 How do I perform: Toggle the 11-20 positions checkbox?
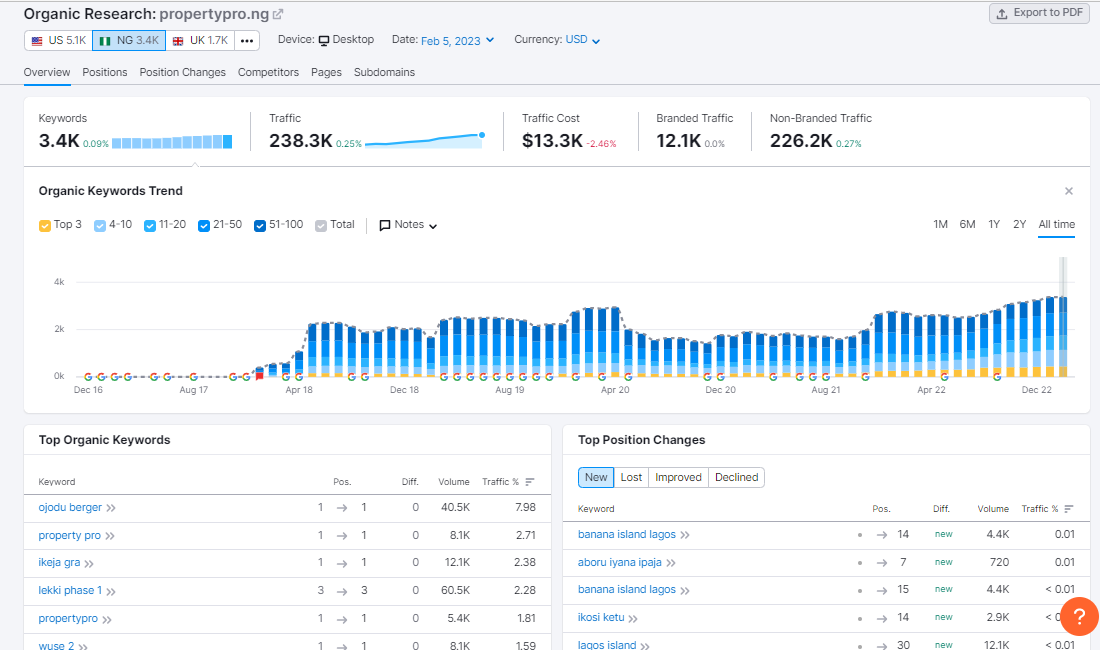[149, 226]
